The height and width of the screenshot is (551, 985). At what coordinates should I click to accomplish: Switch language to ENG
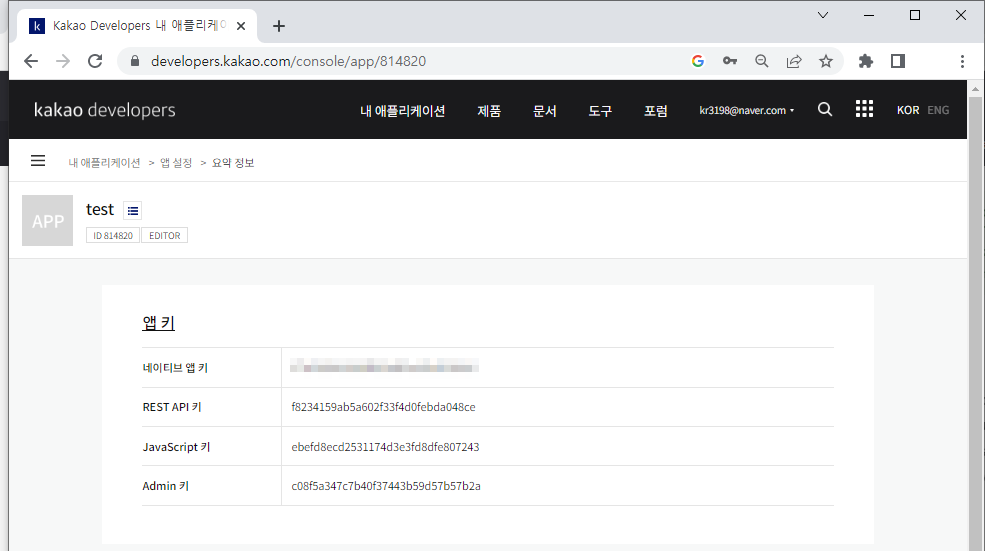(938, 110)
